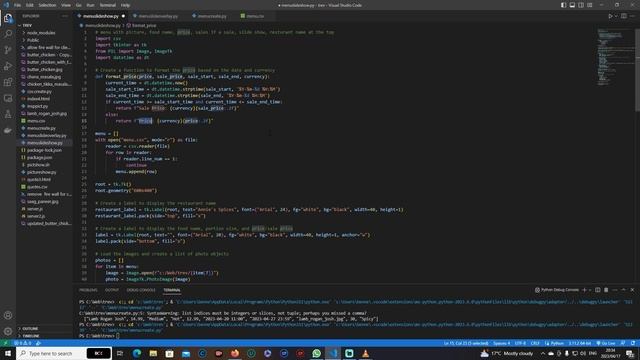Open the Selection menu
The image size is (640, 360).
pyautogui.click(x=47, y=5)
